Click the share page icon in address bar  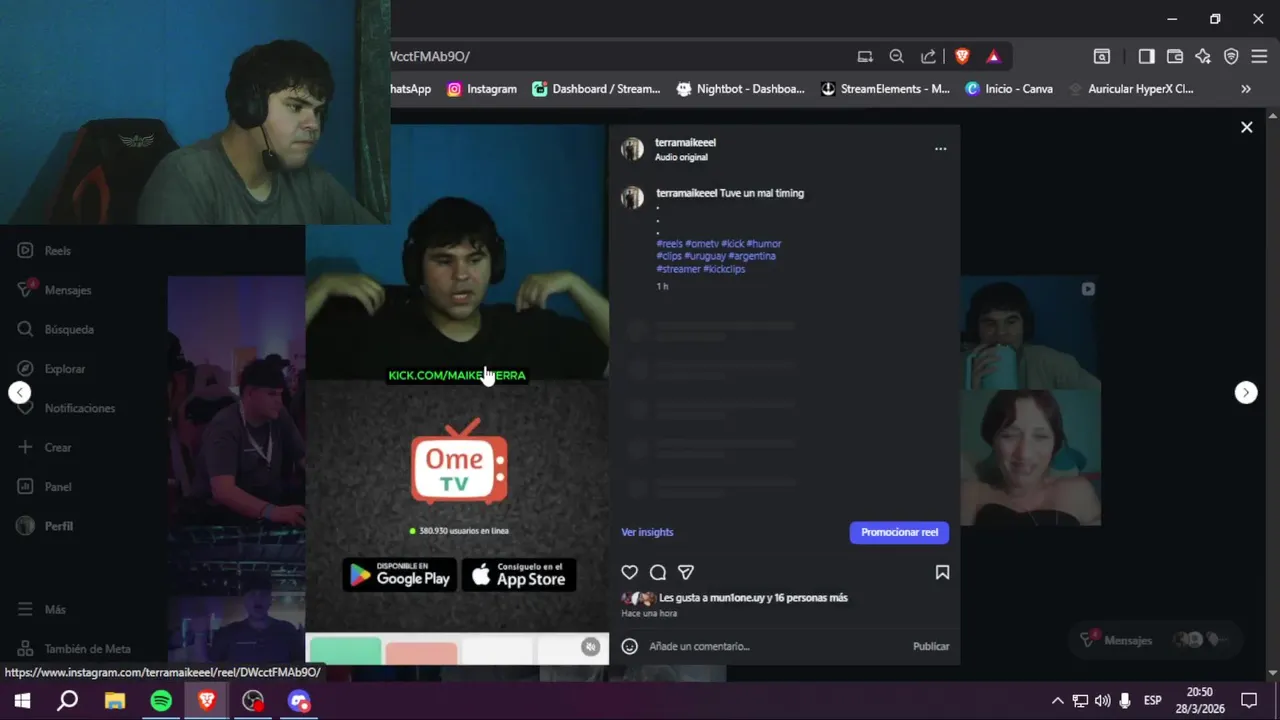(928, 57)
